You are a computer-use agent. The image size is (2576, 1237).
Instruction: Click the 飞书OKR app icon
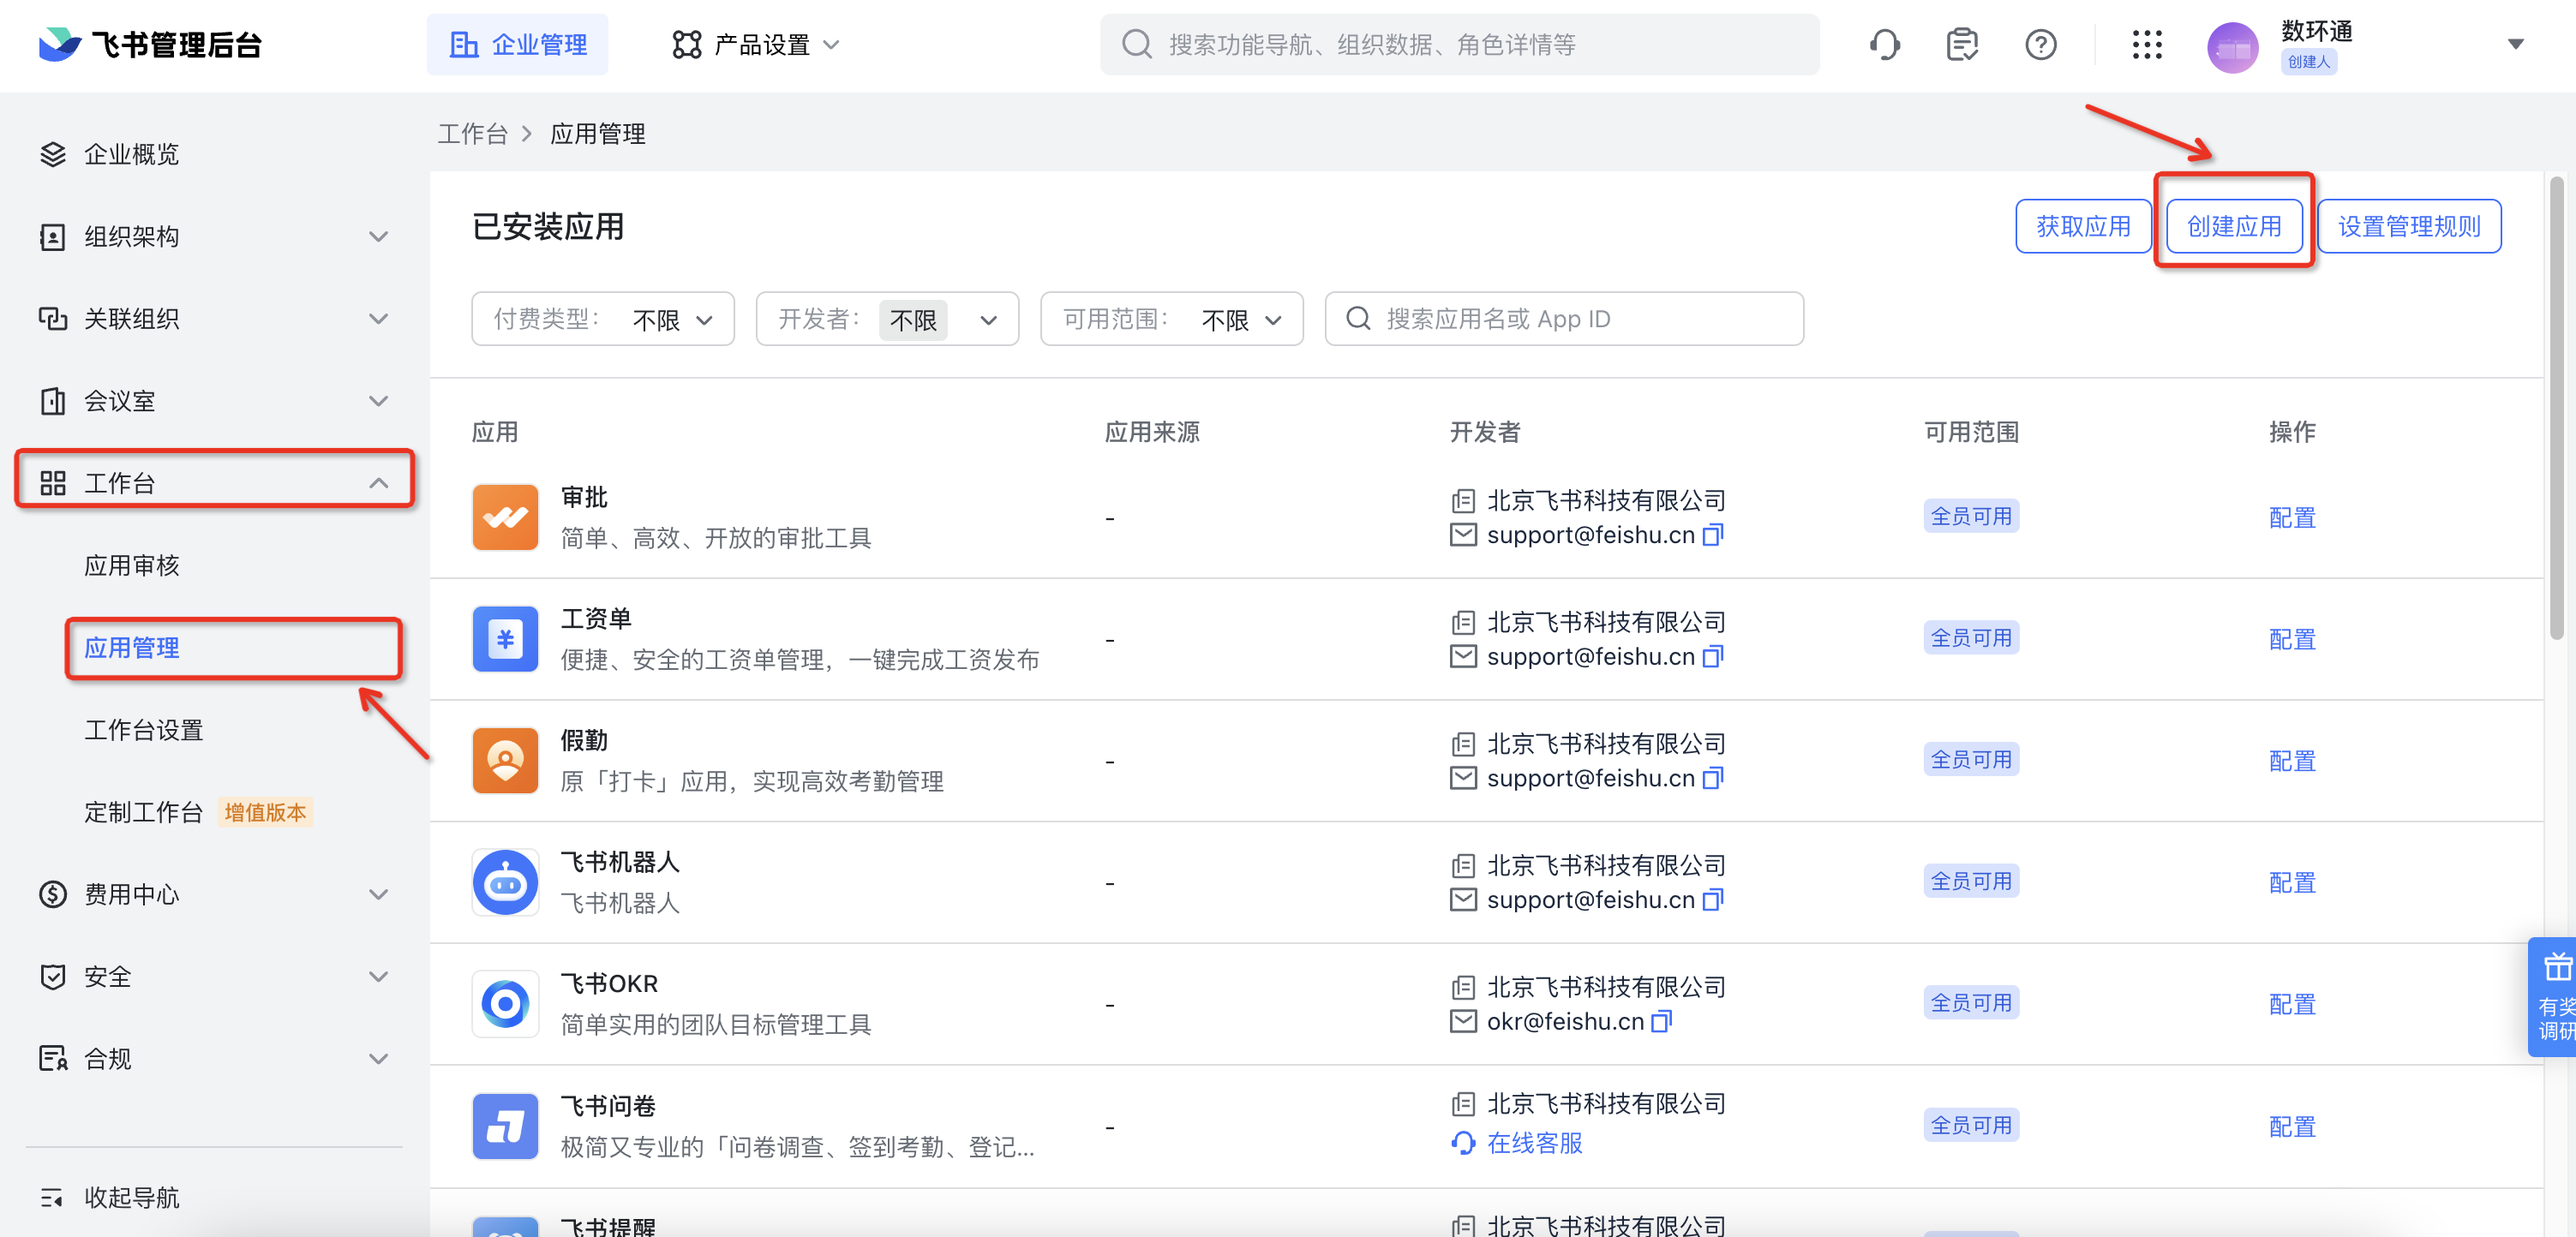[505, 1003]
